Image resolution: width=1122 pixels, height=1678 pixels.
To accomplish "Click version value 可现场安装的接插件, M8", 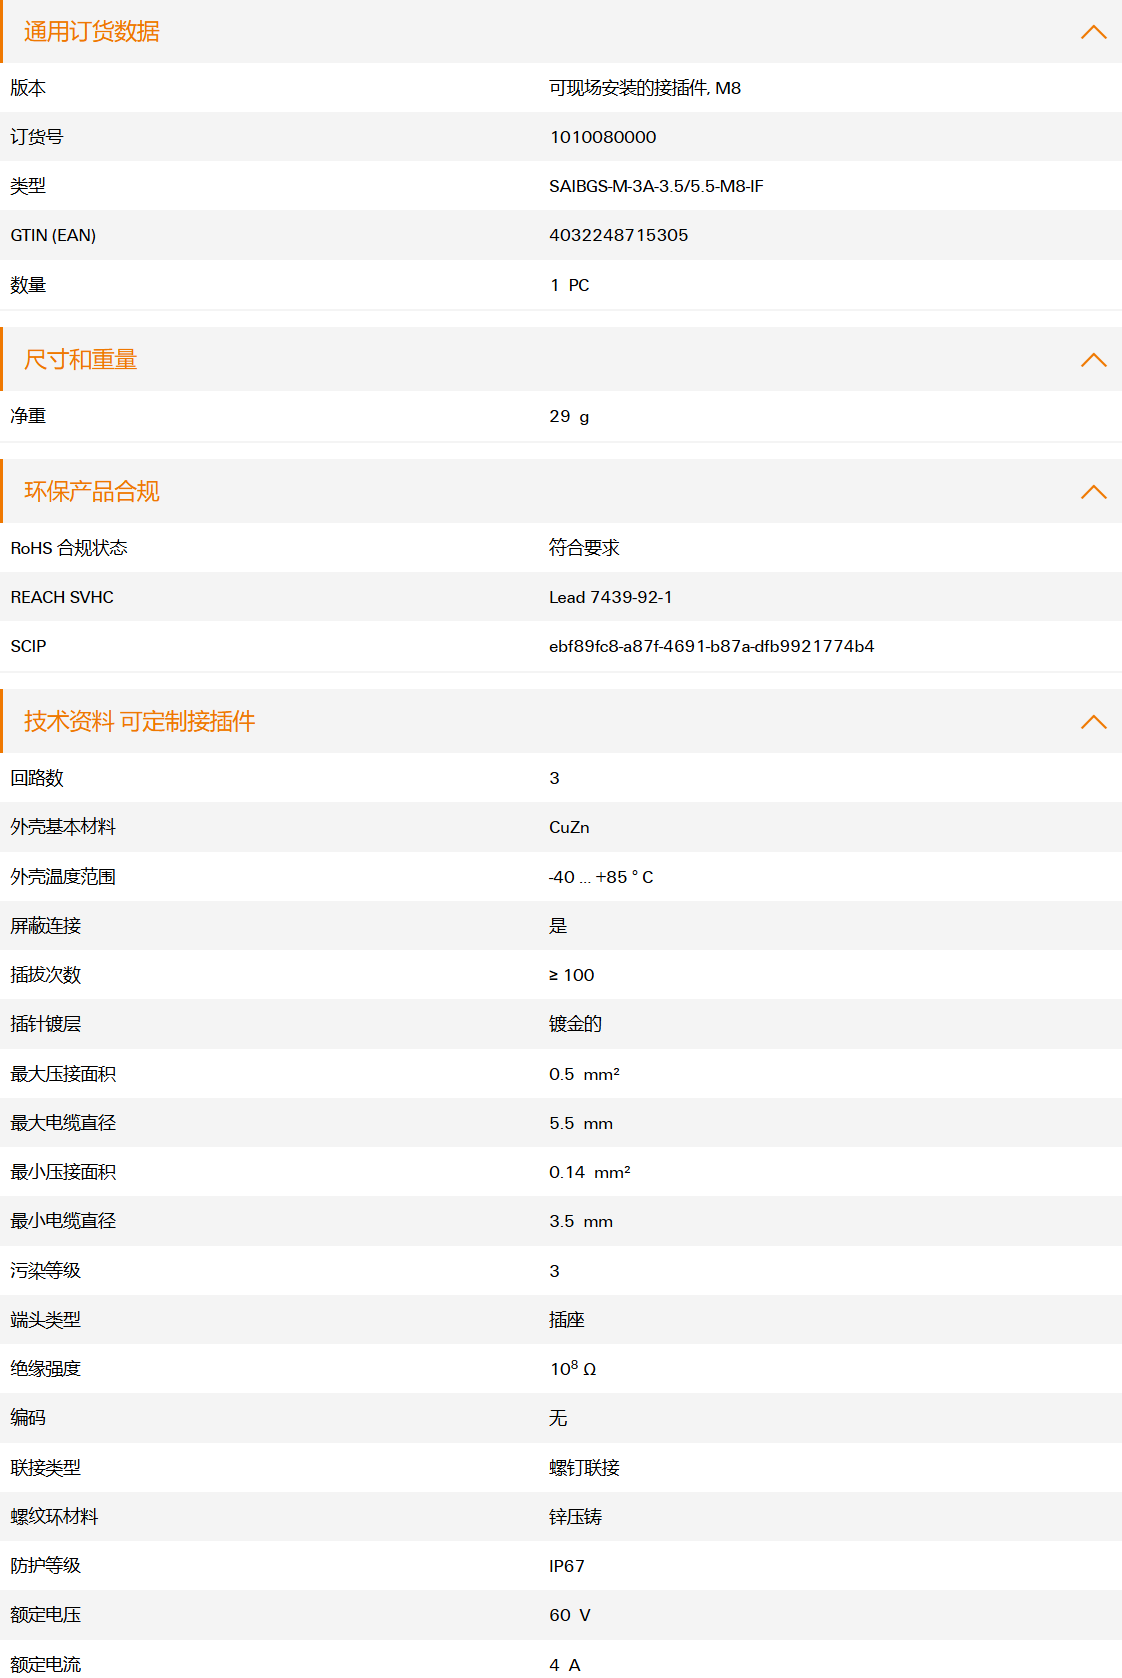I will pos(645,88).
